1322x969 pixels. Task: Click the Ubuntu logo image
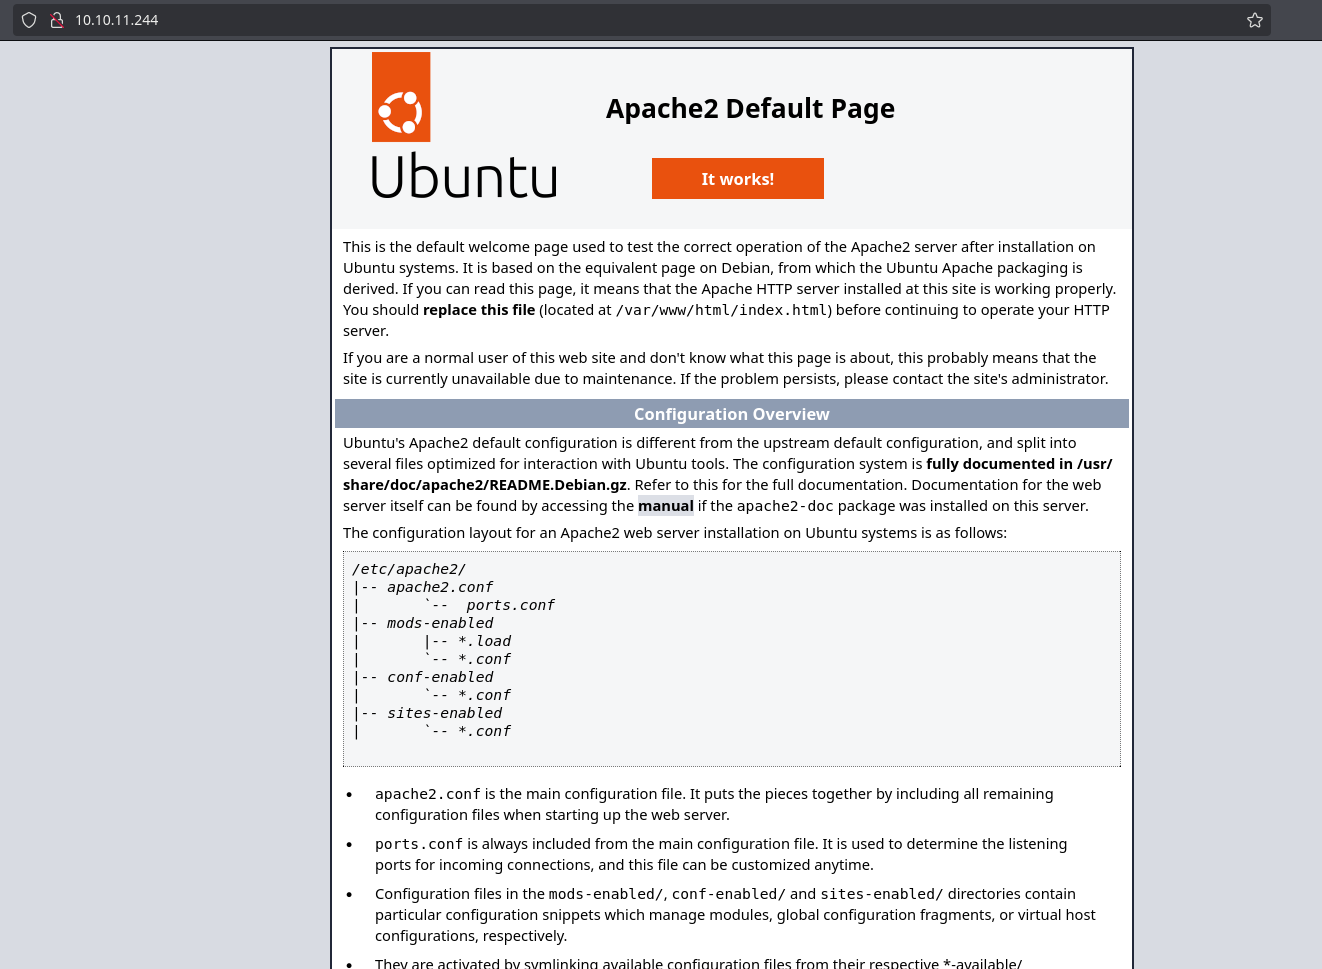pyautogui.click(x=464, y=125)
